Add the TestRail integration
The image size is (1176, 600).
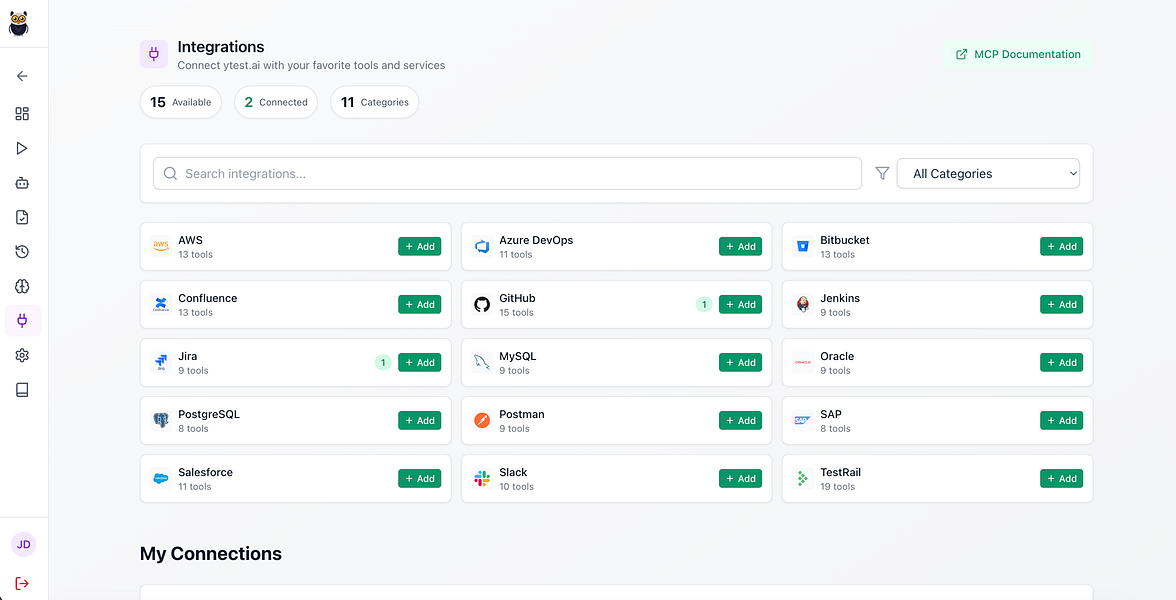1061,478
